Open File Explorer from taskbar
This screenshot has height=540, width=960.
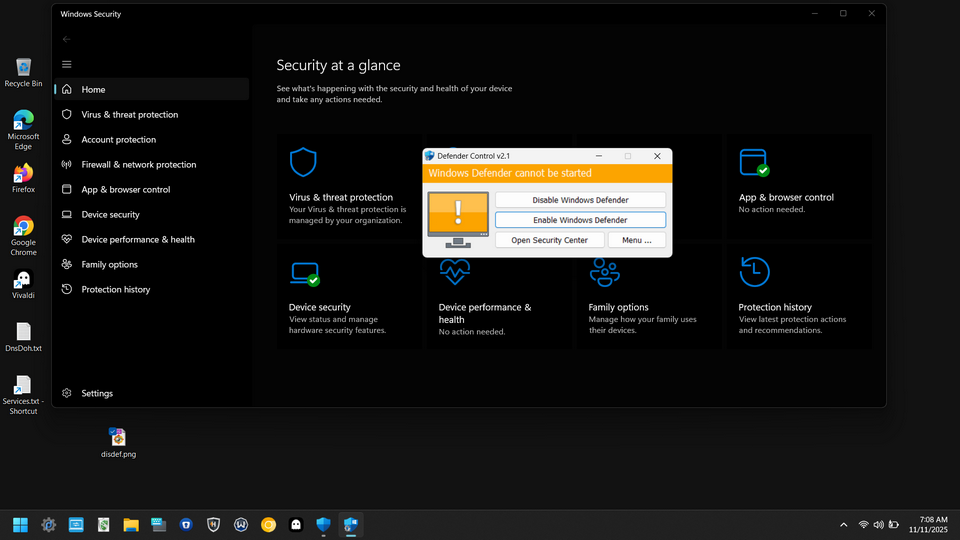click(x=131, y=525)
